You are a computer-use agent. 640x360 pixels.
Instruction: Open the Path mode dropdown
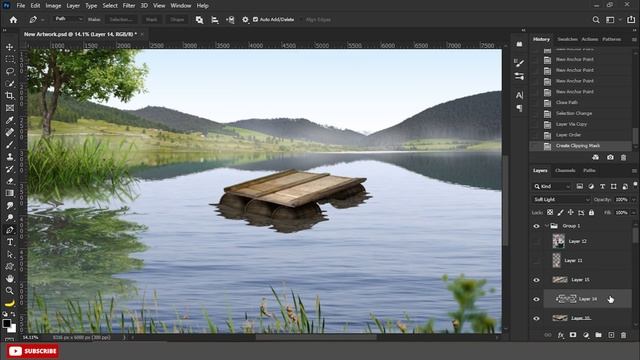[68, 19]
